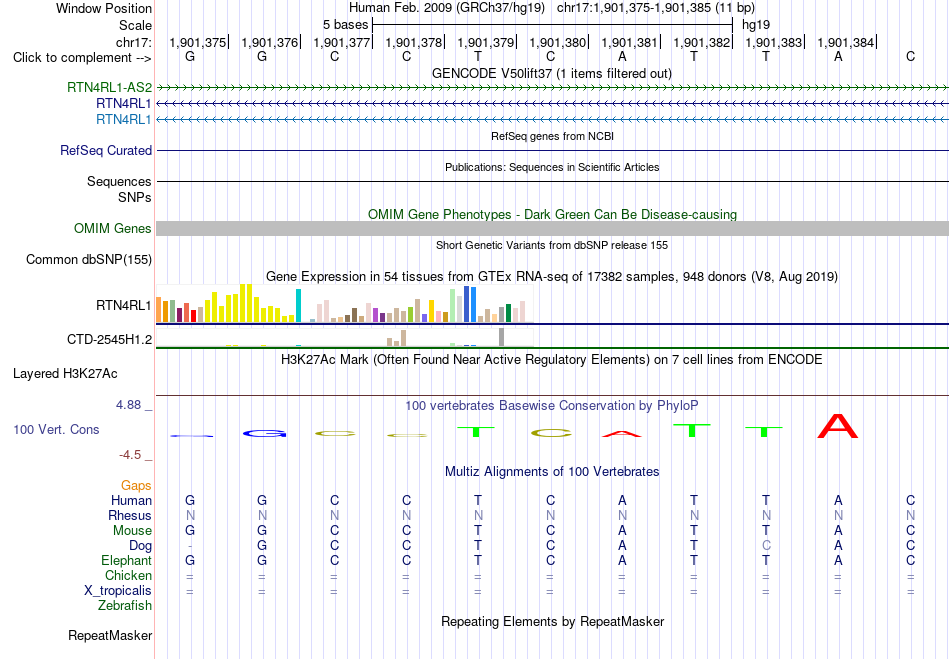Screen dimensions: 950x659
Task: Click the 1,901,382 position label
Action: point(702,42)
